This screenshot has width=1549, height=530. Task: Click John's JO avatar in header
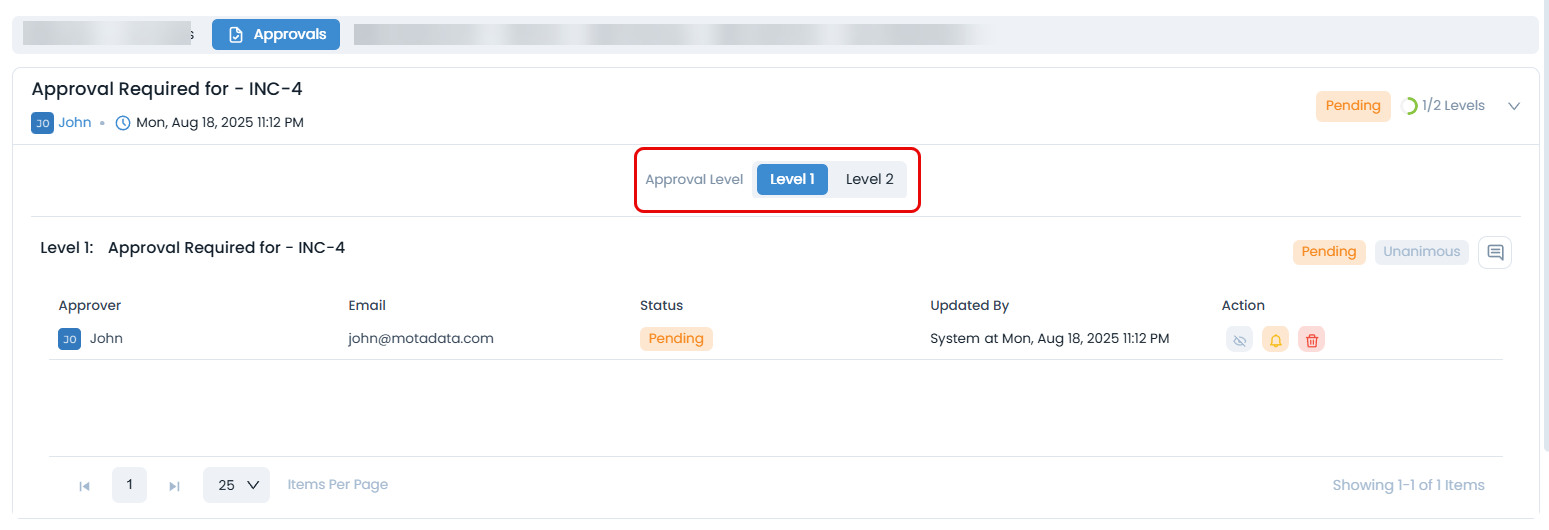click(x=42, y=123)
